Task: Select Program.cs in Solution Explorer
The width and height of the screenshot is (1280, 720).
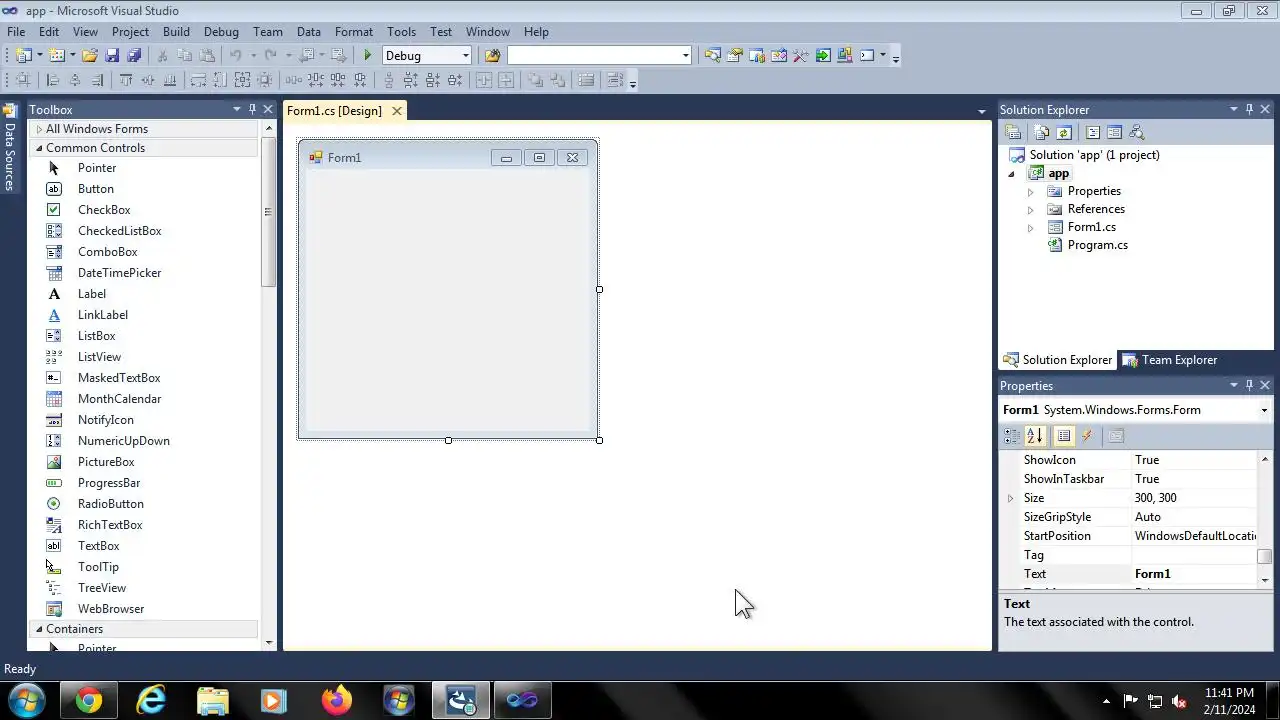Action: (x=1097, y=245)
